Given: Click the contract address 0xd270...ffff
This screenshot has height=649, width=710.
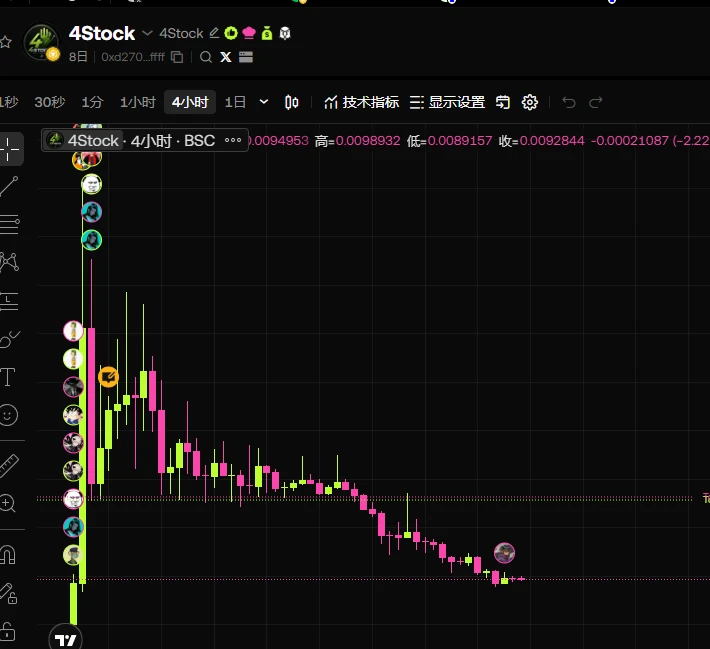Looking at the screenshot, I should (133, 57).
